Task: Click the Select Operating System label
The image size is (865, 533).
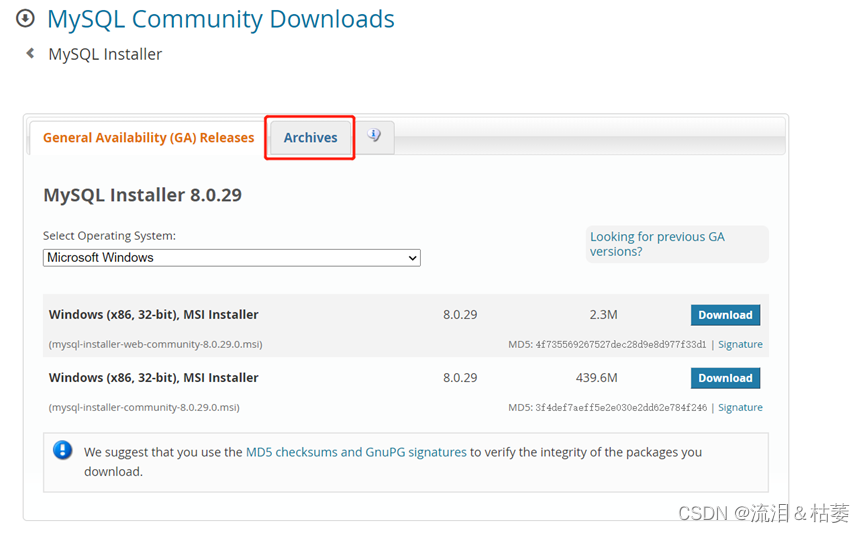Action: pyautogui.click(x=109, y=236)
